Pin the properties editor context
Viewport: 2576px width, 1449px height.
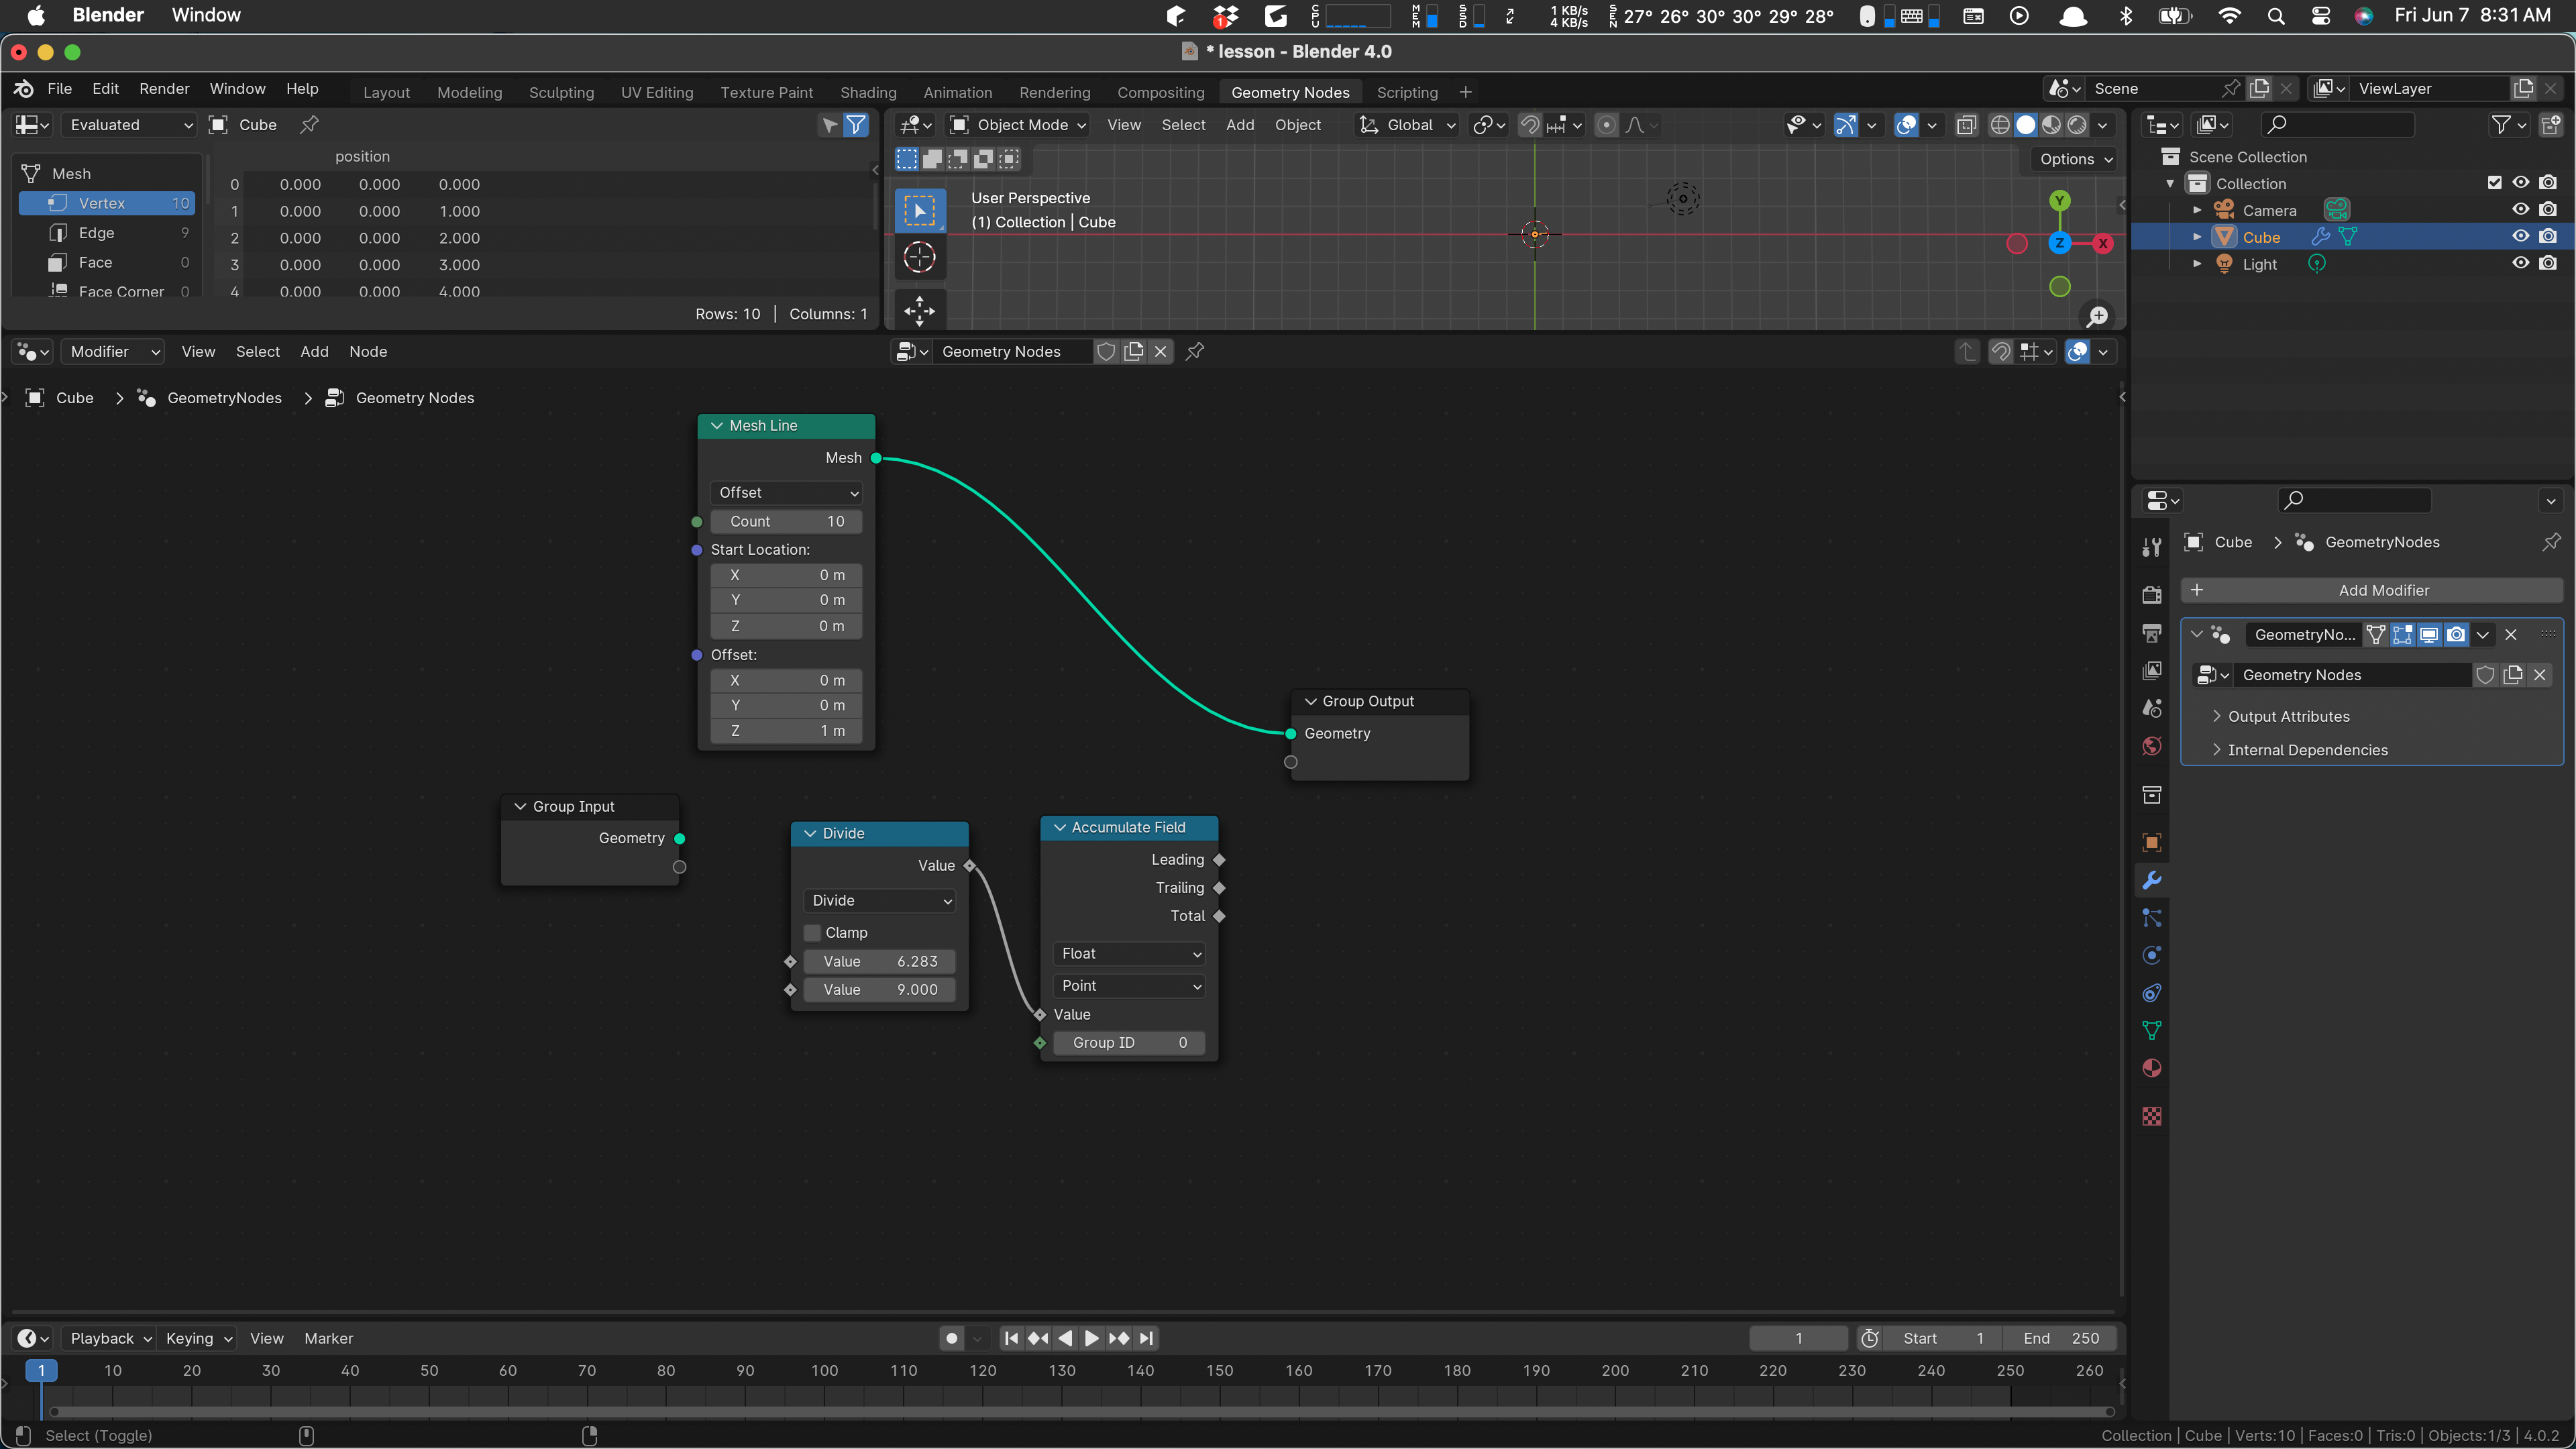click(x=2551, y=541)
